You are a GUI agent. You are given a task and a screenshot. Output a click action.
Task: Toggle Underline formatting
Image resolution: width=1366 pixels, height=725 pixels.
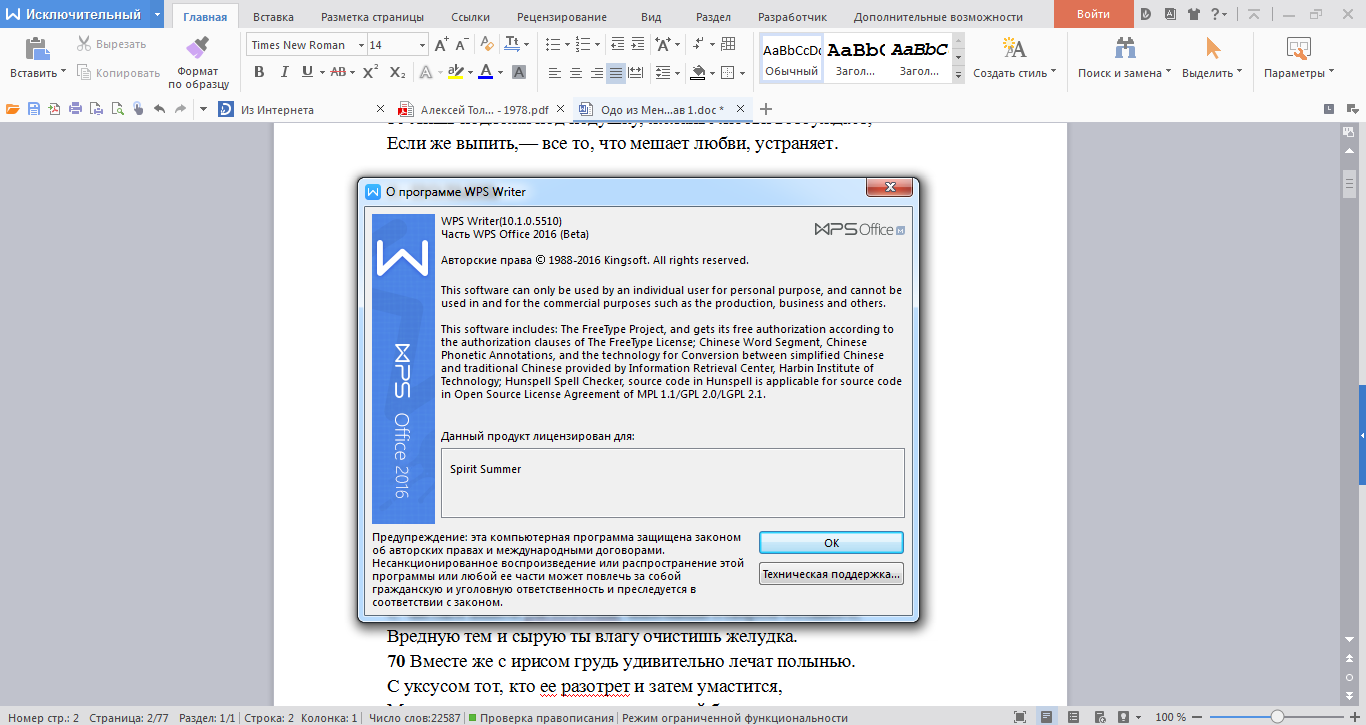point(307,72)
